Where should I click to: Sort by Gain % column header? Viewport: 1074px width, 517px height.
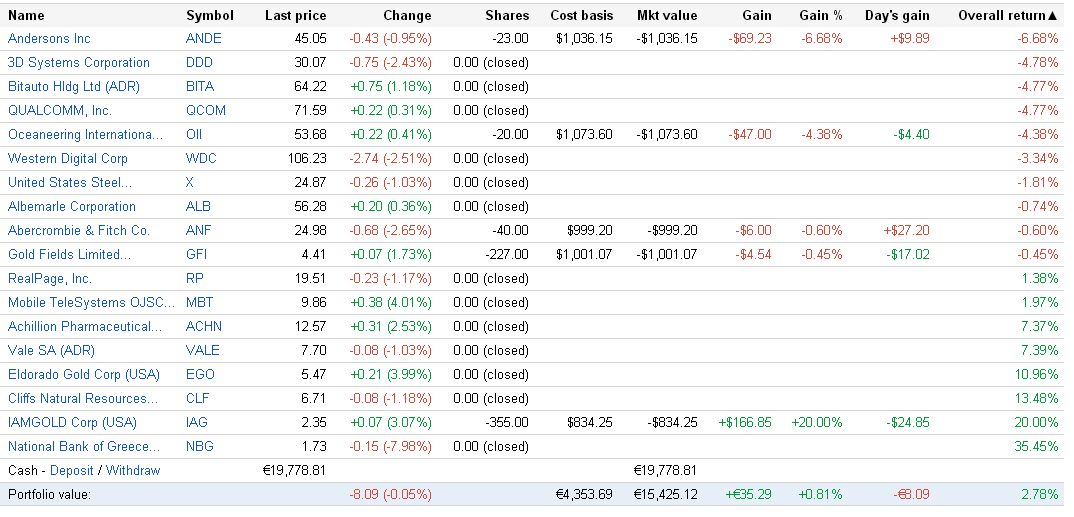(820, 15)
